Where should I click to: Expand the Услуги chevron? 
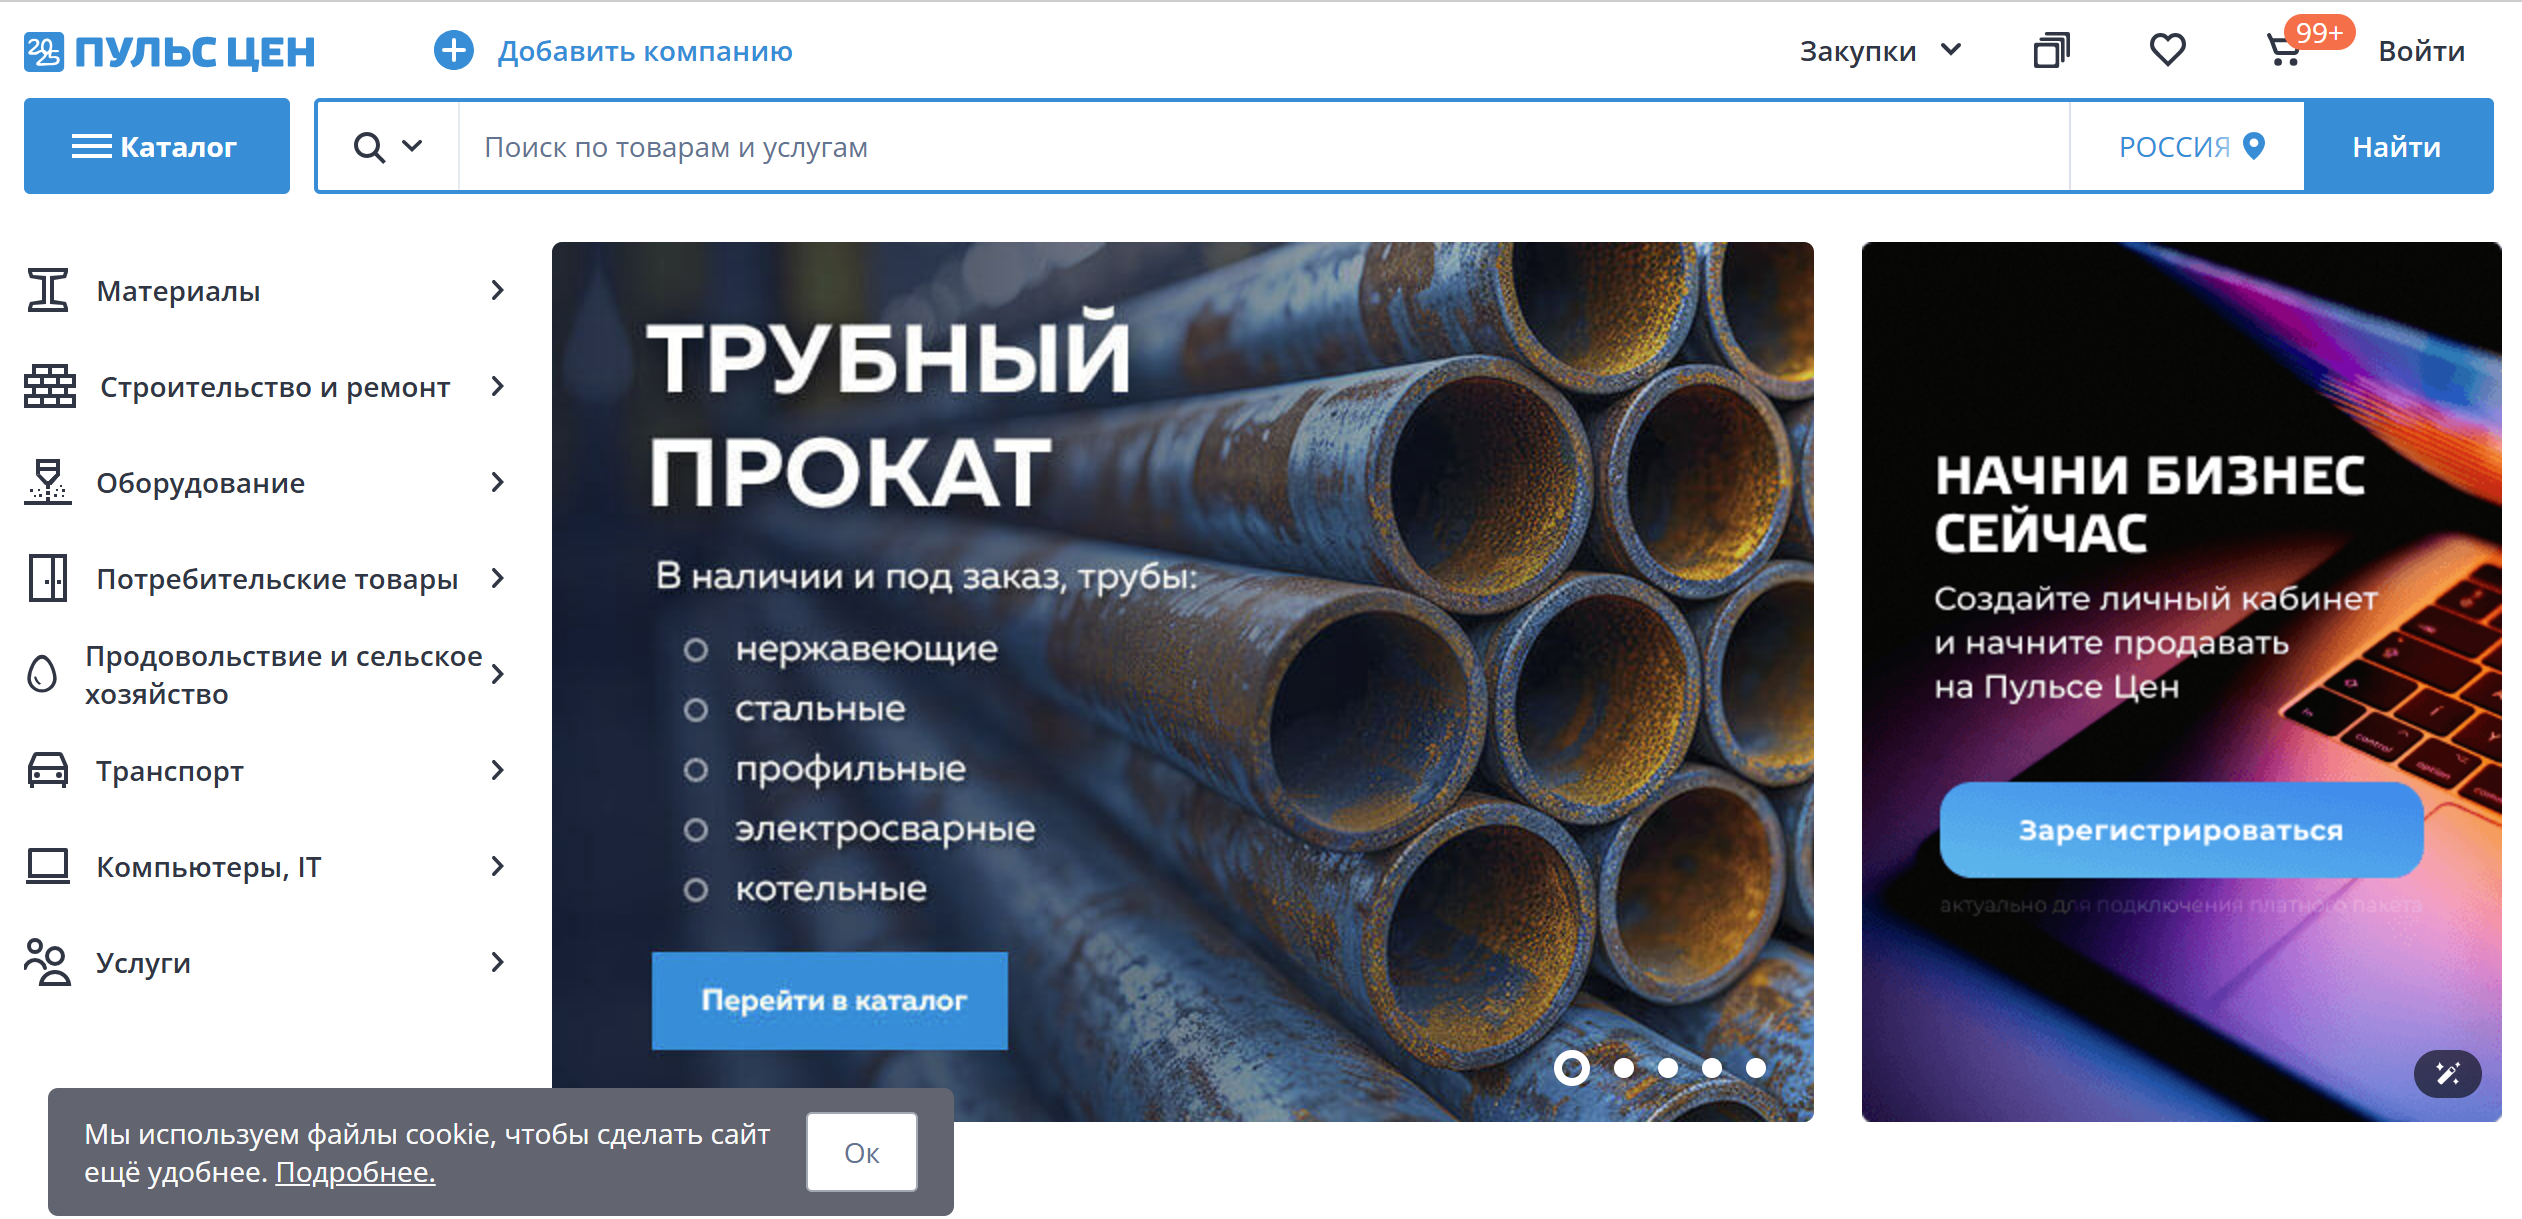click(x=498, y=962)
